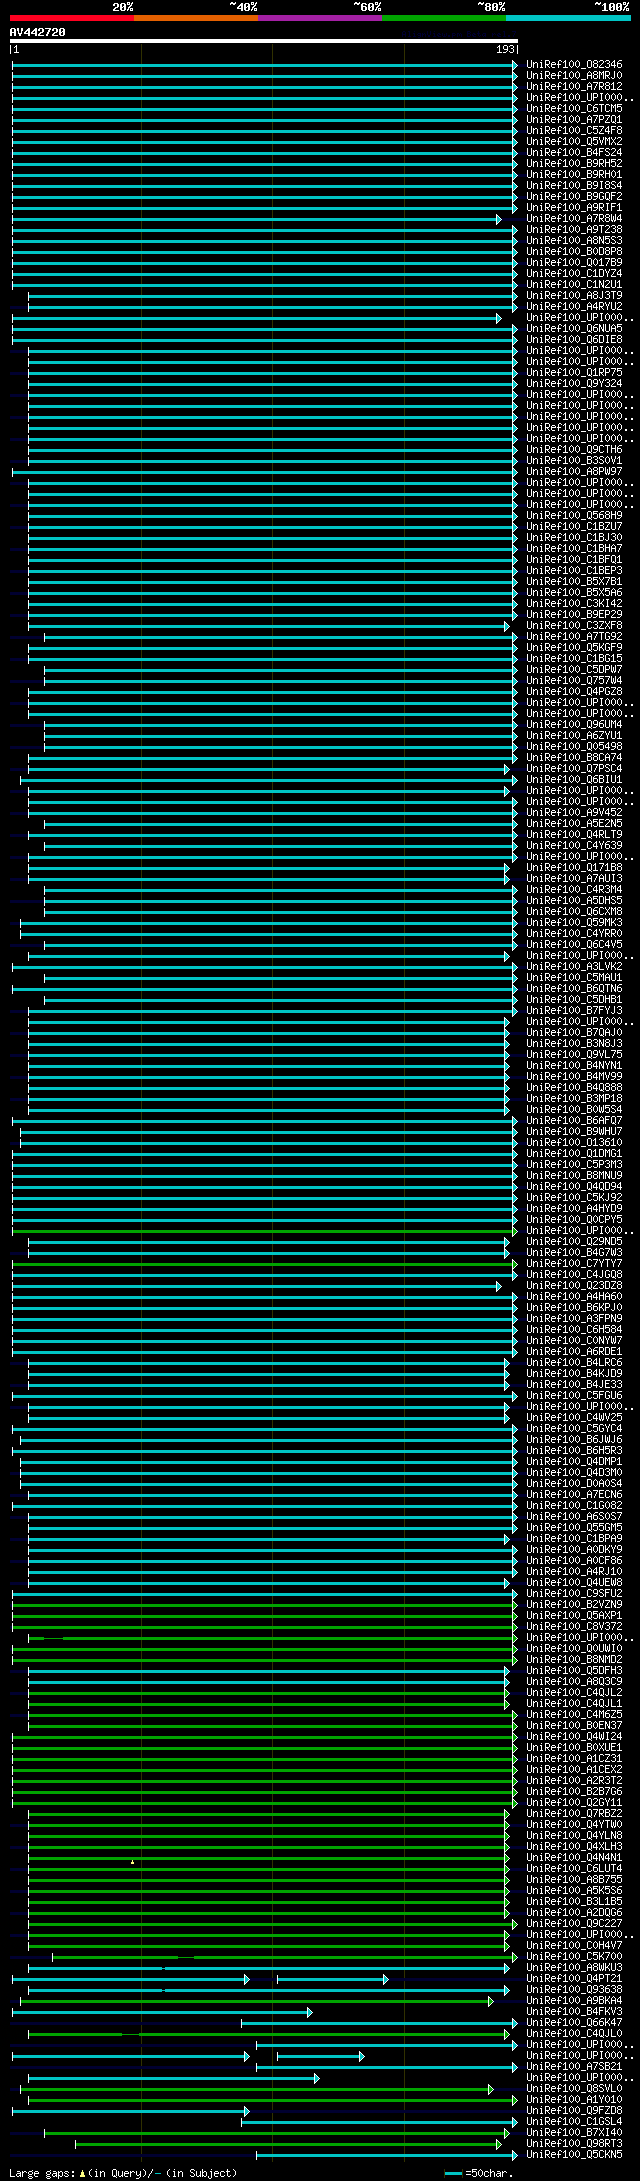The height and width of the screenshot is (2181, 640).
Task: Select label UniRef100_Q568H9
Action: tap(574, 515)
